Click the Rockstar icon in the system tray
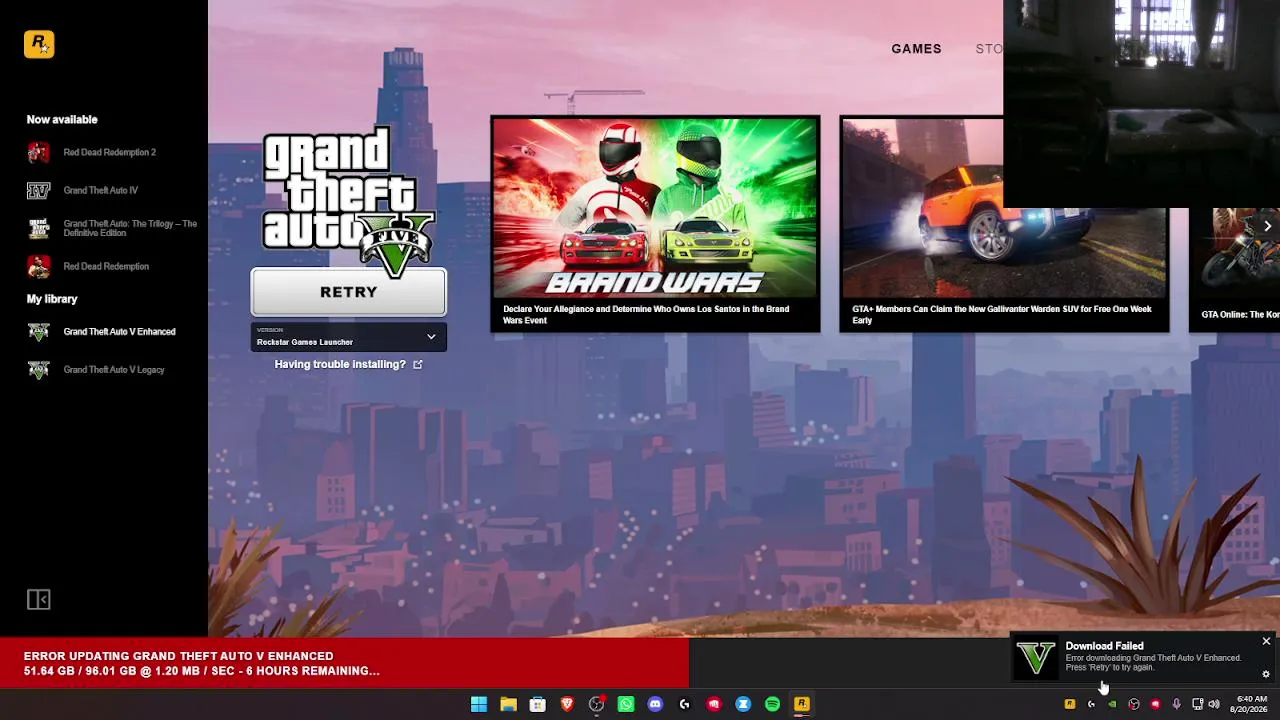 coord(1070,704)
